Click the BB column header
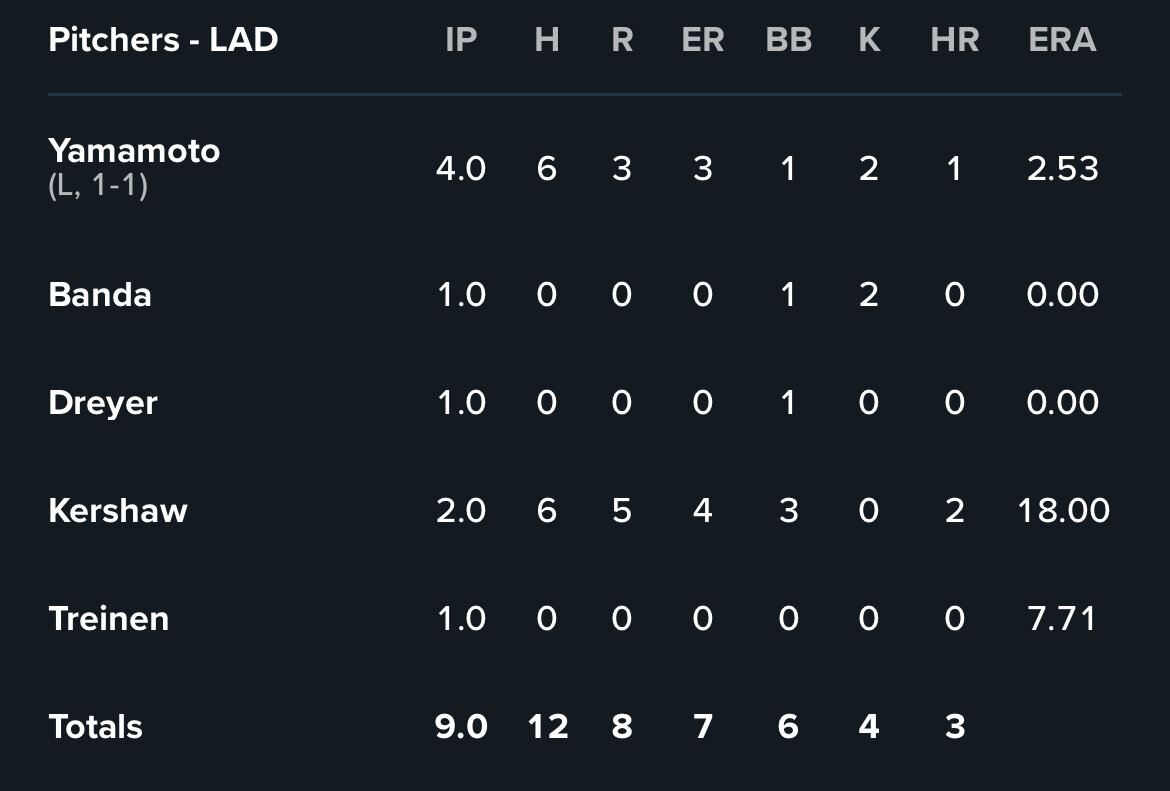1170x791 pixels. [788, 40]
